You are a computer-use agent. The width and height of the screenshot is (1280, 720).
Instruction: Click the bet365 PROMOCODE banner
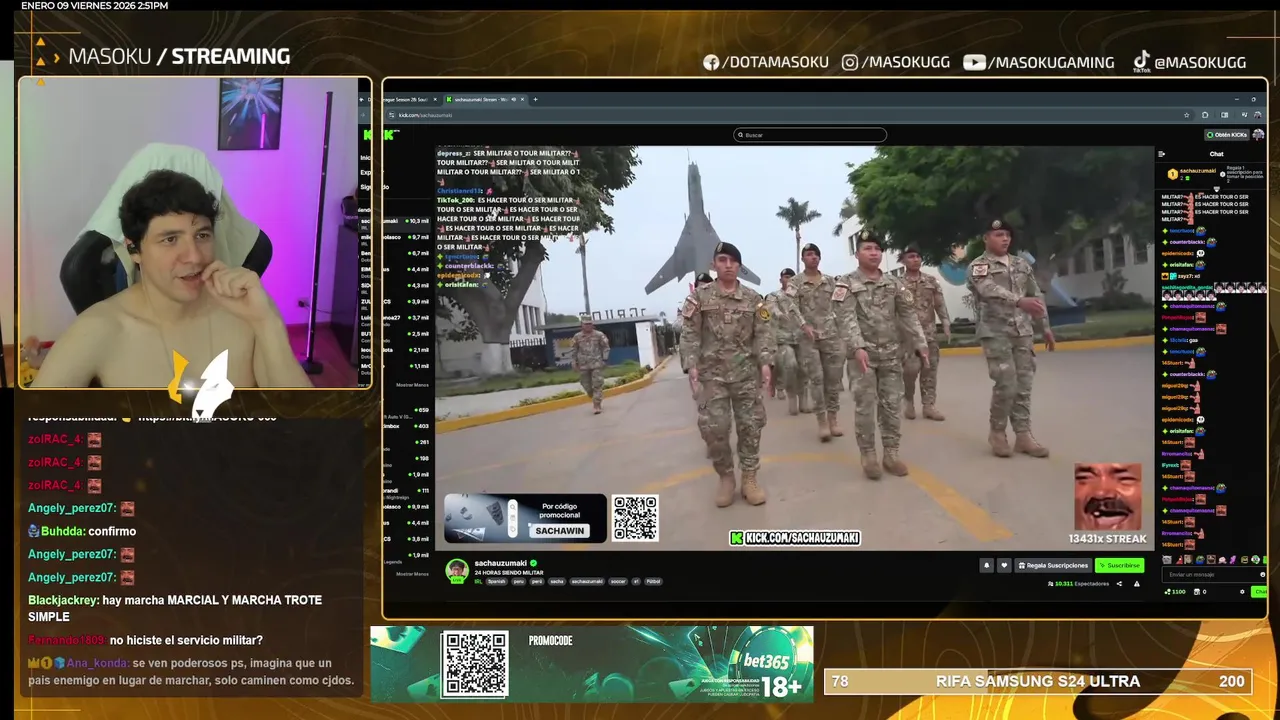click(592, 664)
